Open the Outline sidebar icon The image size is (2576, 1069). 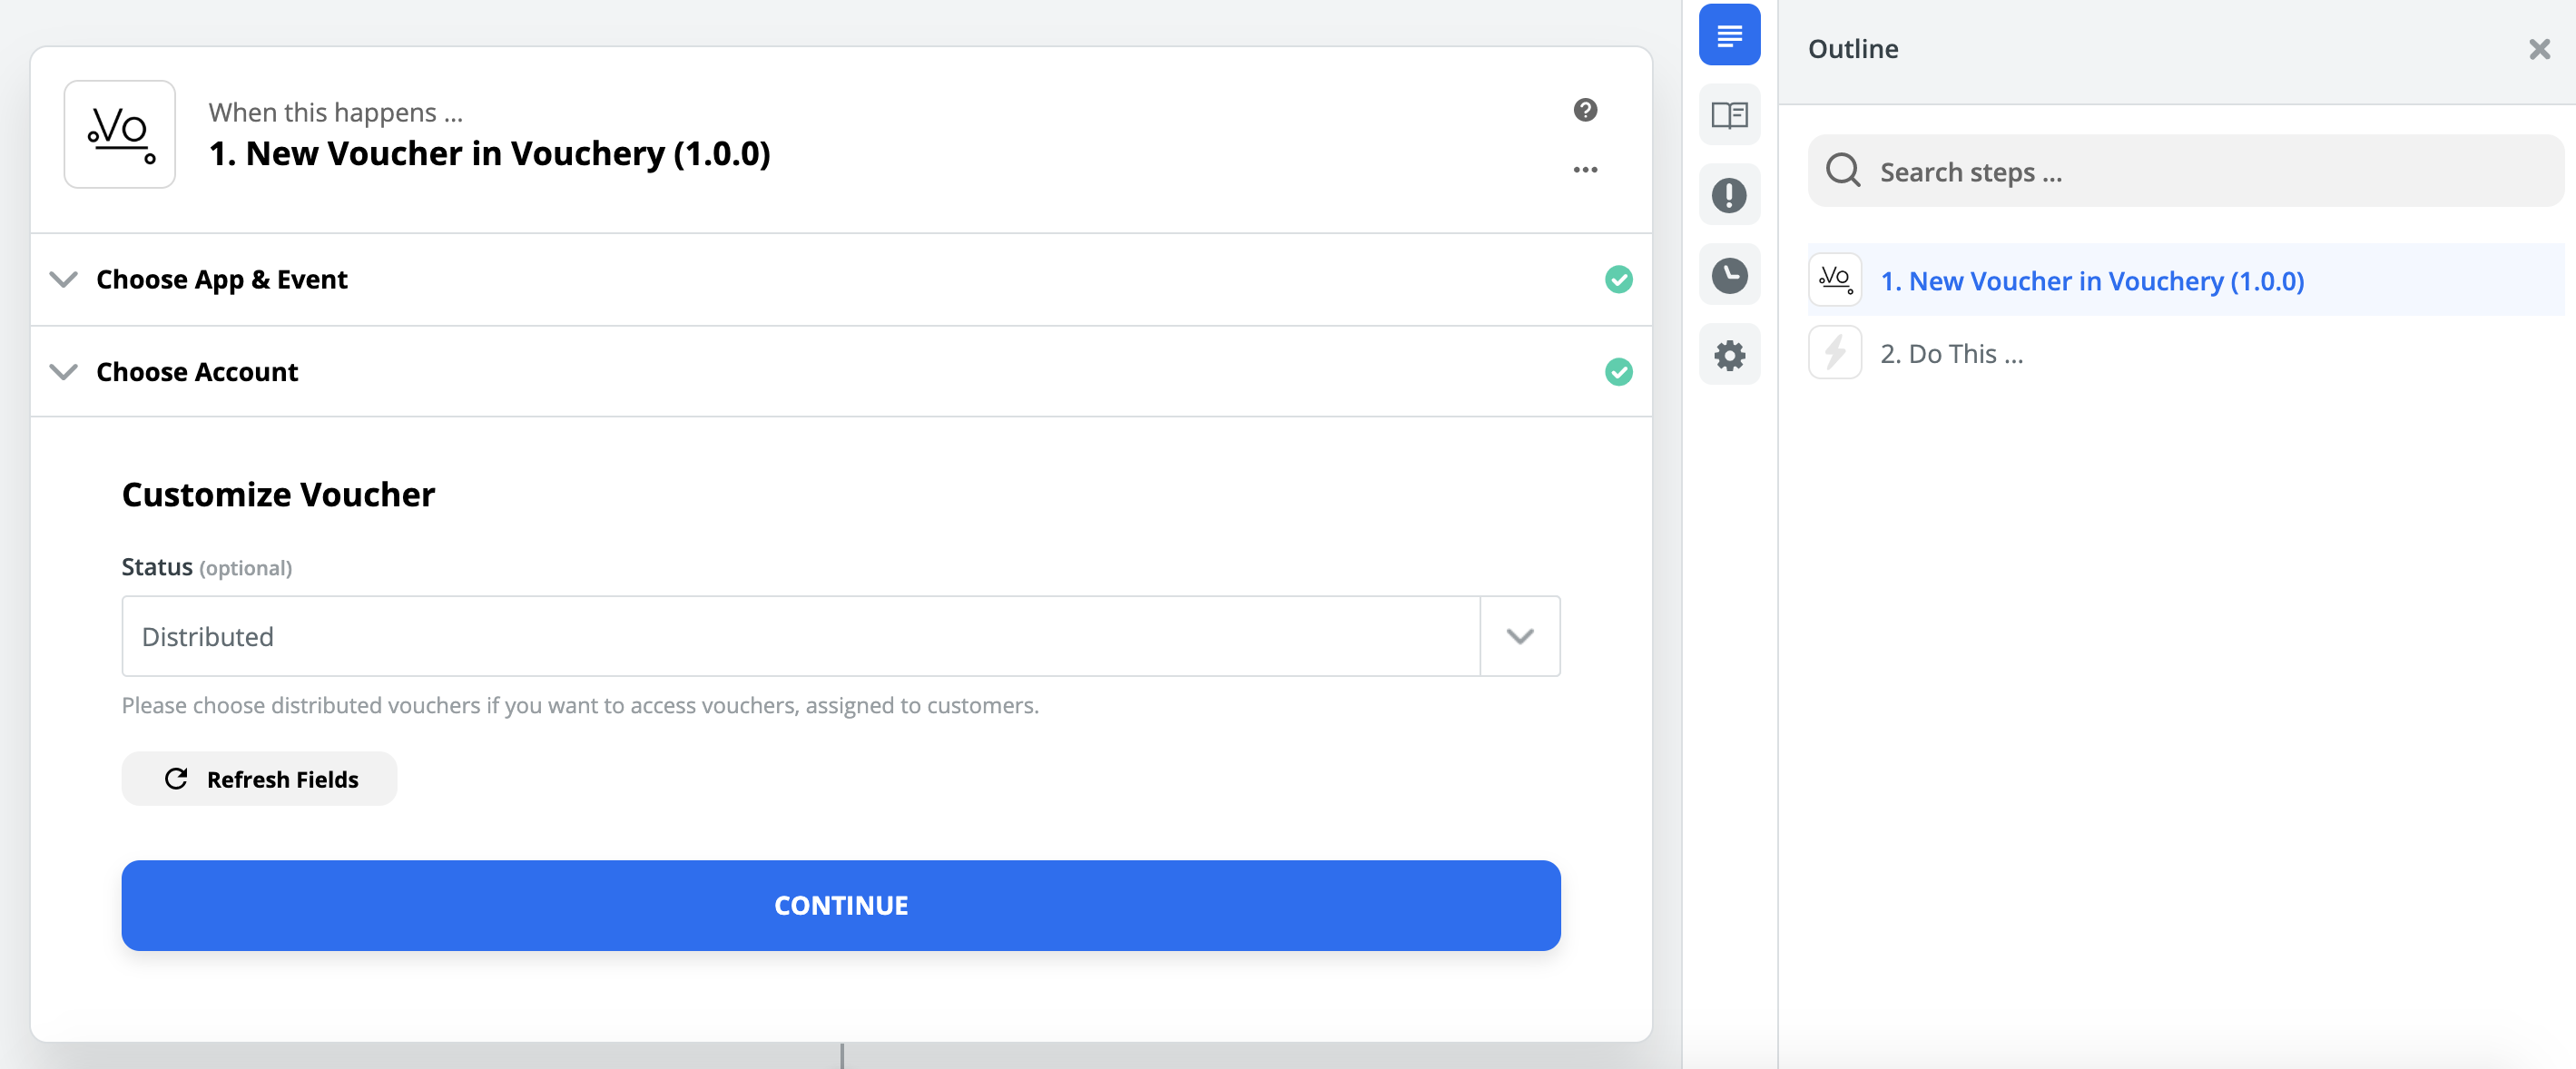coord(1729,36)
